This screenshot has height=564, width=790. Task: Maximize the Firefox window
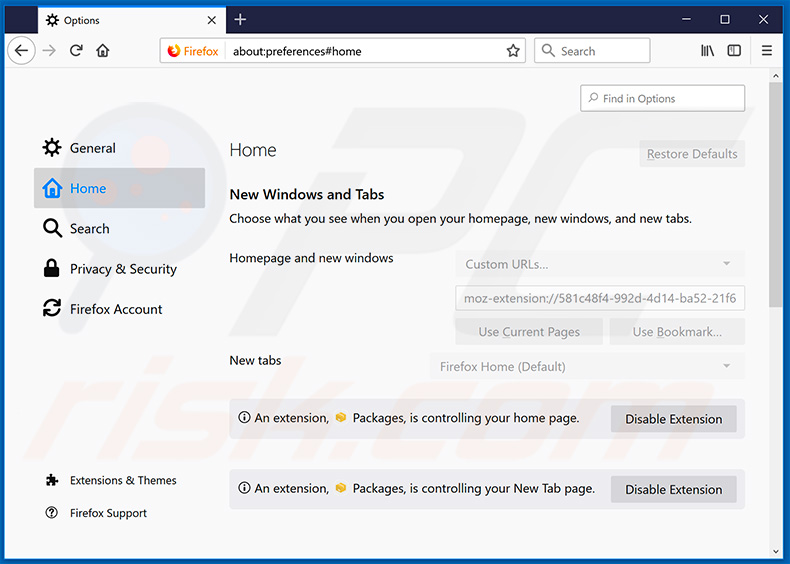(725, 20)
